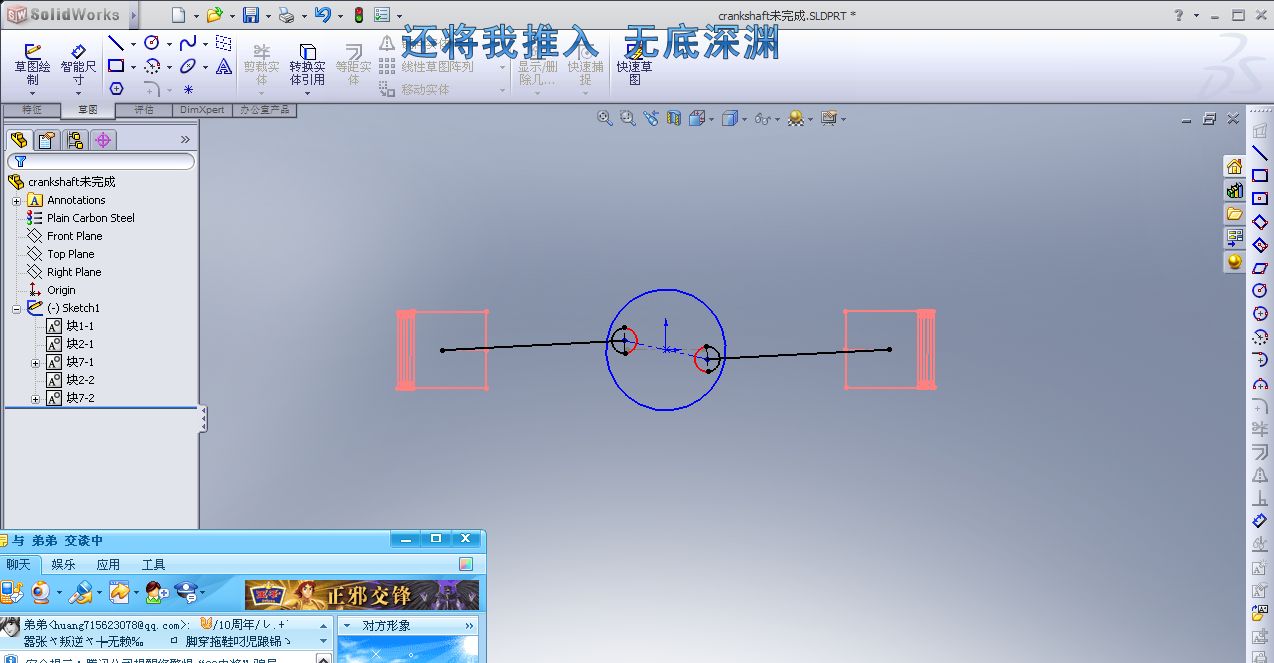Screen dimensions: 1274x663
Task: Select Top Plane in the tree
Action: [x=70, y=254]
